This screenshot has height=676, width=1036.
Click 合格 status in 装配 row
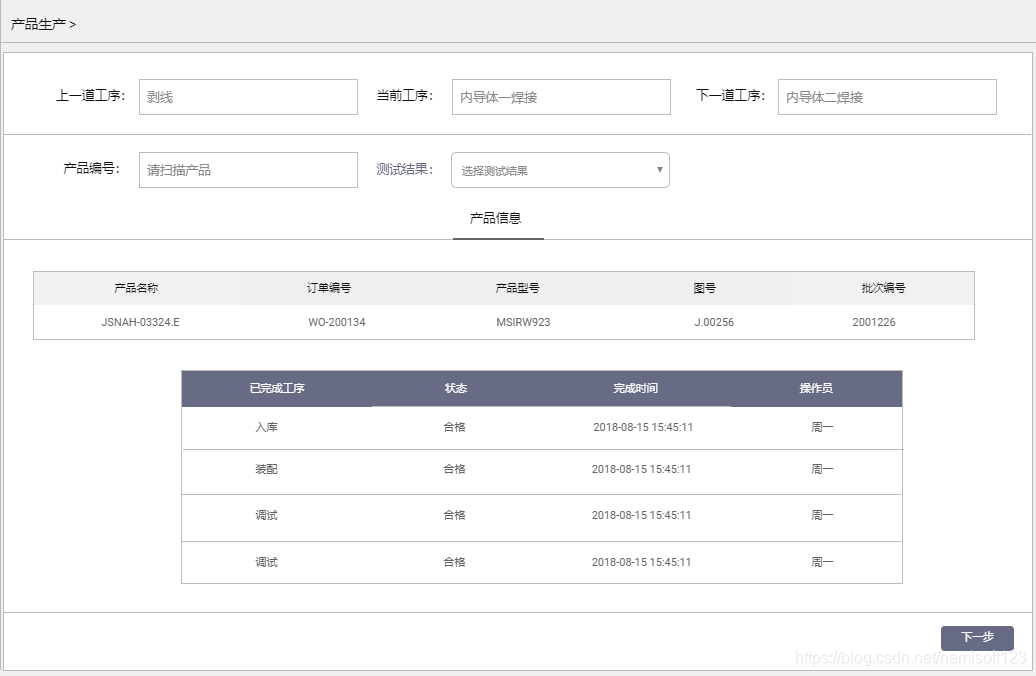click(455, 469)
